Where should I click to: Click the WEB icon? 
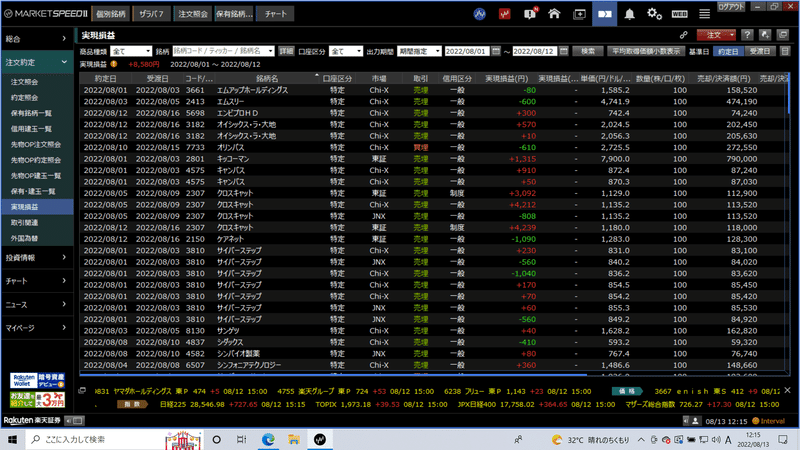coord(679,14)
